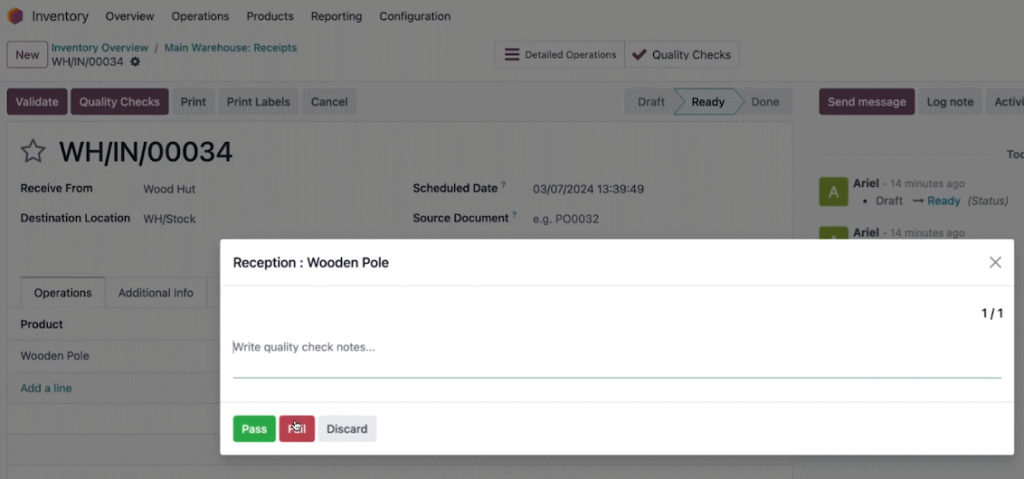Click the New record button
This screenshot has height=479, width=1024.
point(27,55)
